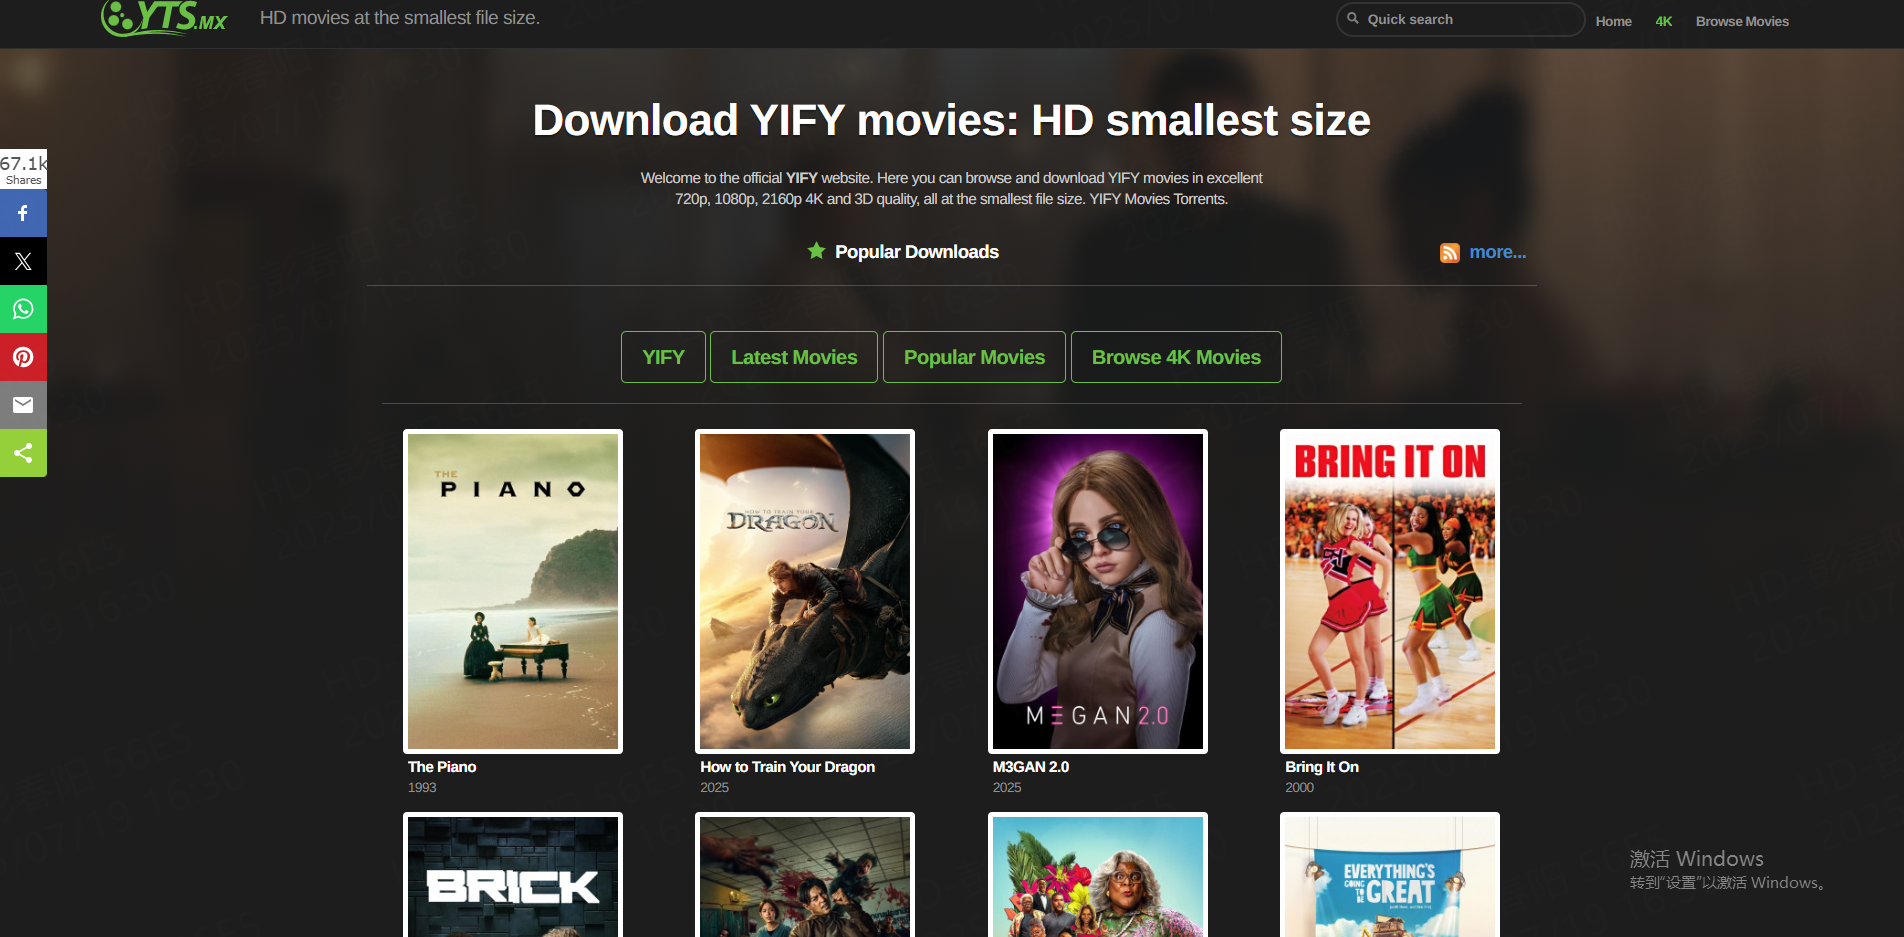The width and height of the screenshot is (1904, 937).
Task: Click the 'more...' link
Action: (x=1497, y=252)
